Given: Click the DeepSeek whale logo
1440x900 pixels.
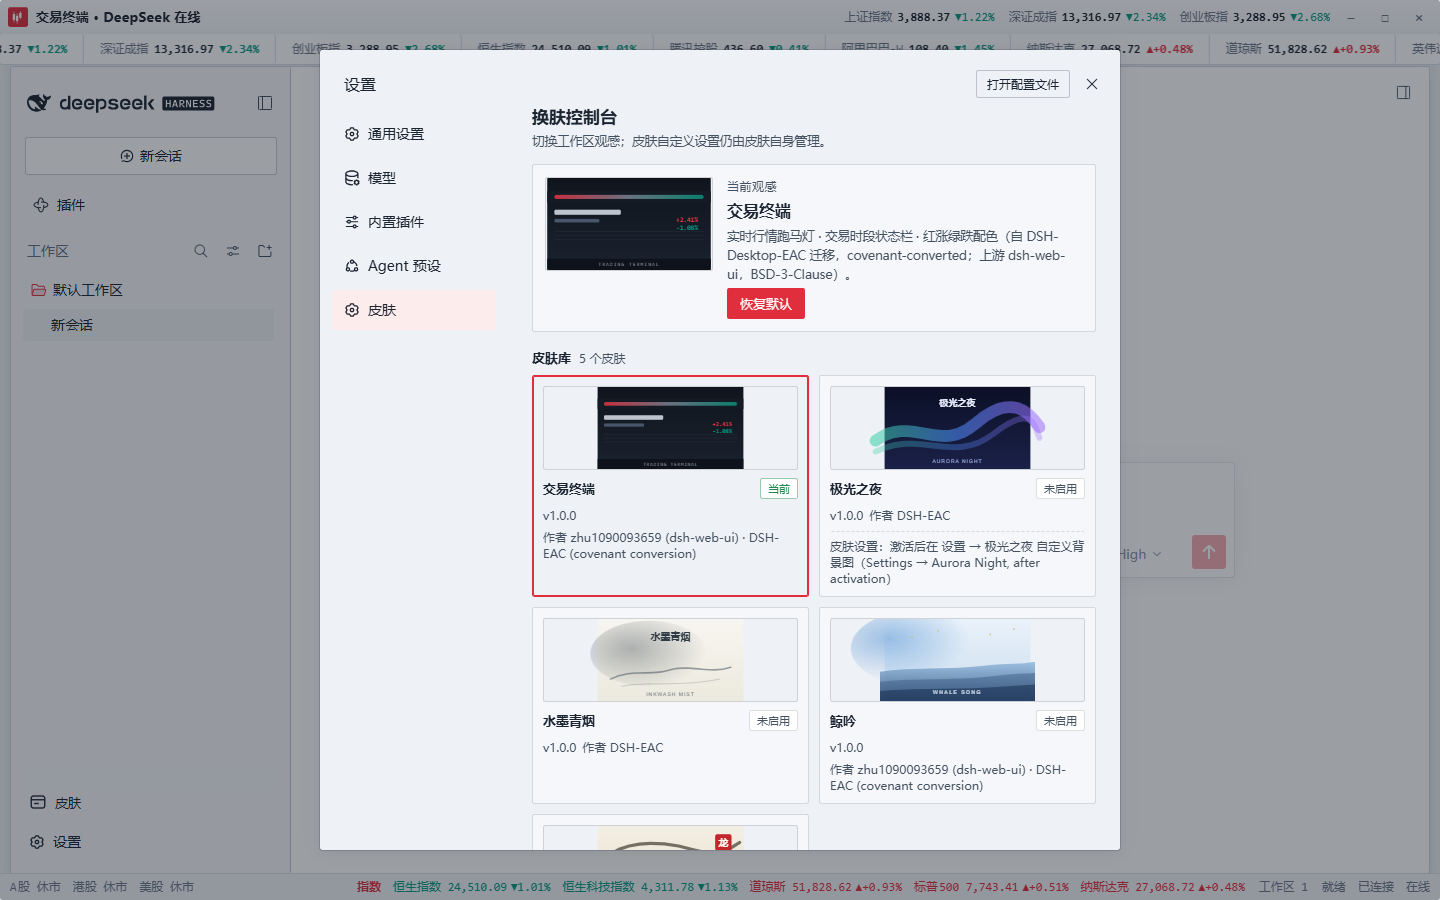Looking at the screenshot, I should click(38, 103).
